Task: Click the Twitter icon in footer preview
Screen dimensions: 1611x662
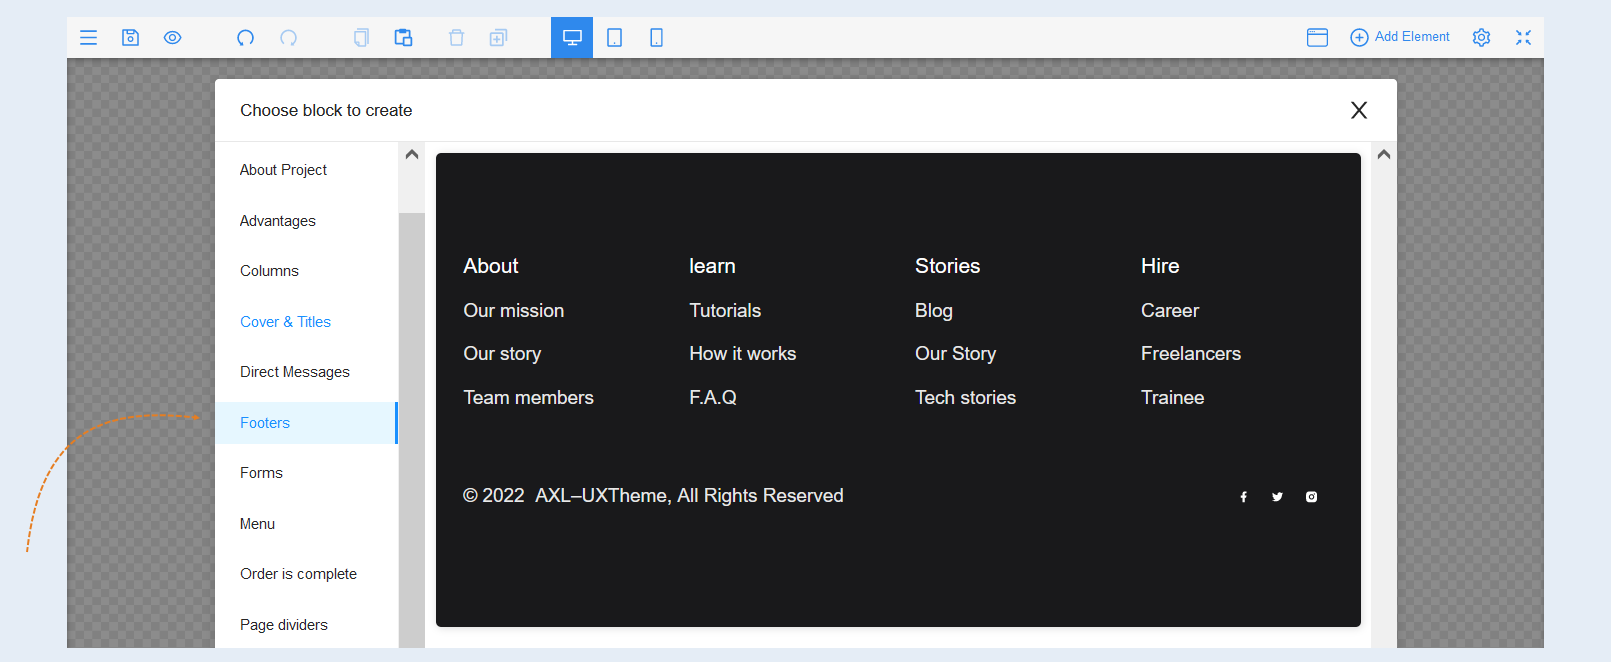Action: (1277, 497)
